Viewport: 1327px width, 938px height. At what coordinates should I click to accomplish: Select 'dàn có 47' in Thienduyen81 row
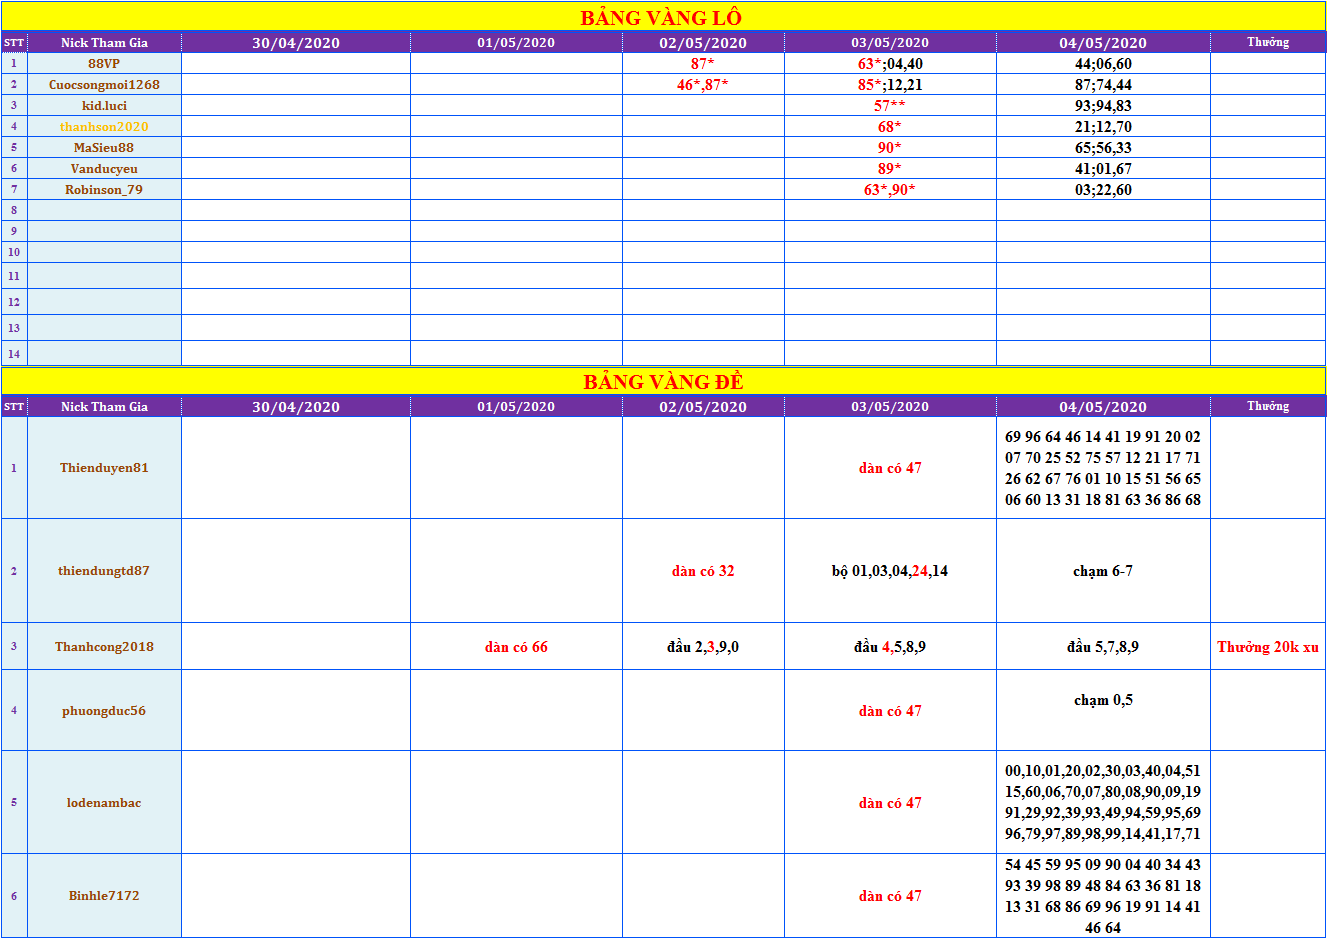[x=890, y=467]
